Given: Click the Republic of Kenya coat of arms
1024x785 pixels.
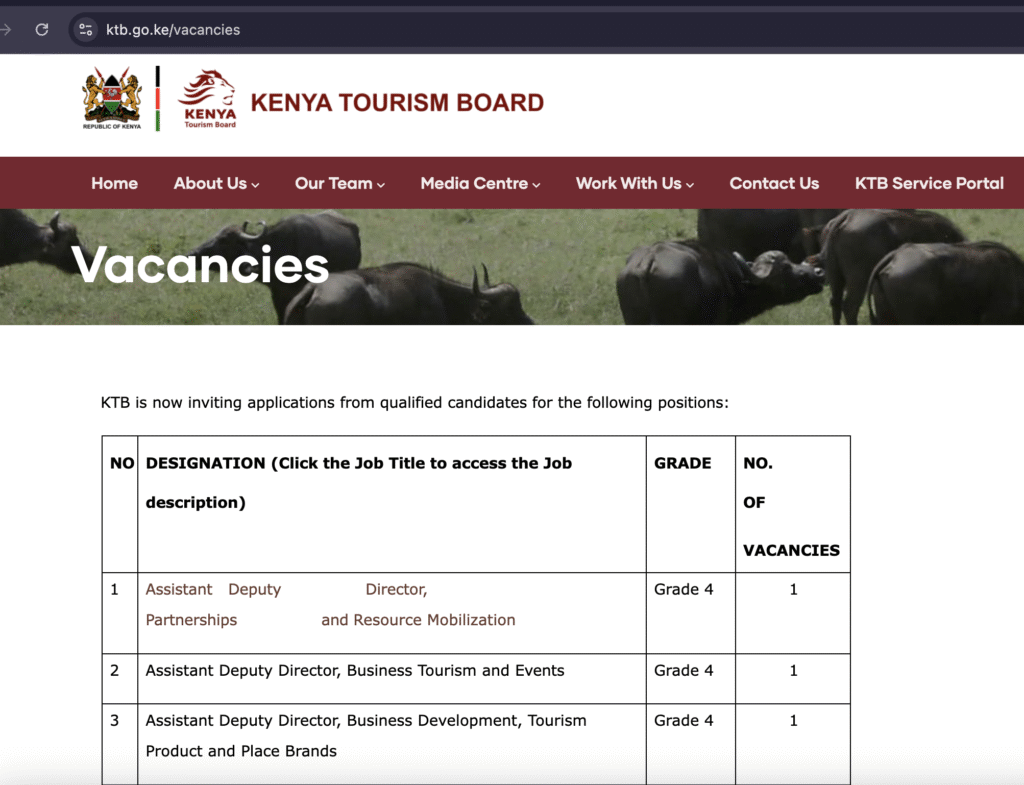Looking at the screenshot, I should point(112,98).
